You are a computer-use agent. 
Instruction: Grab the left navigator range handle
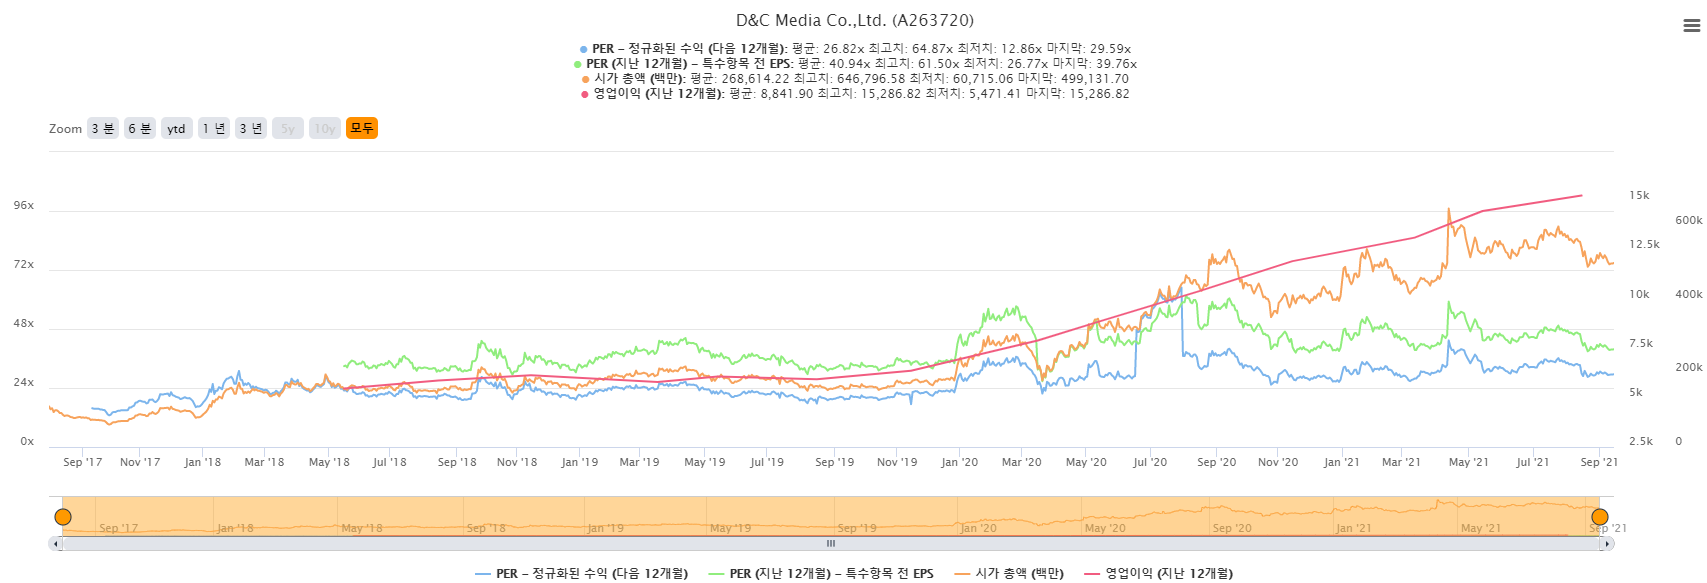point(63,517)
